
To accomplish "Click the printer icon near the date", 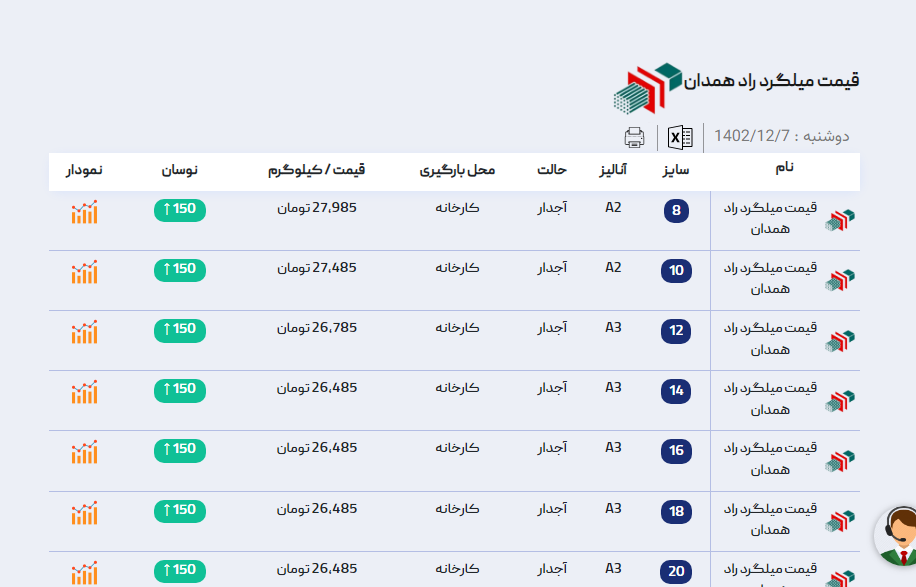I will tap(634, 138).
